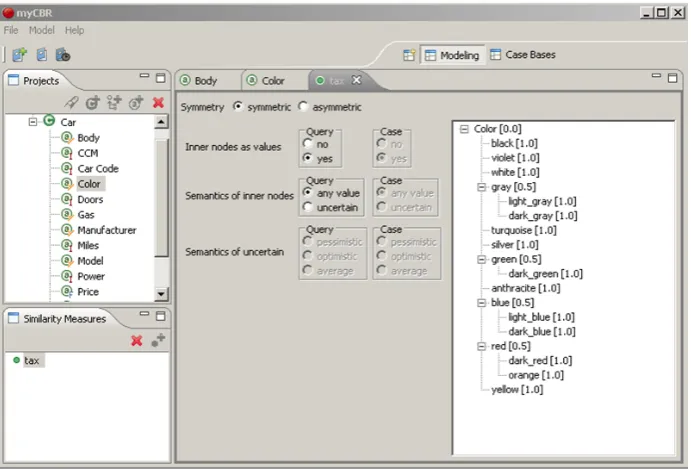Click the add concept icon in Projects toolbar
Image resolution: width=691 pixels, height=470 pixels.
tap(93, 103)
